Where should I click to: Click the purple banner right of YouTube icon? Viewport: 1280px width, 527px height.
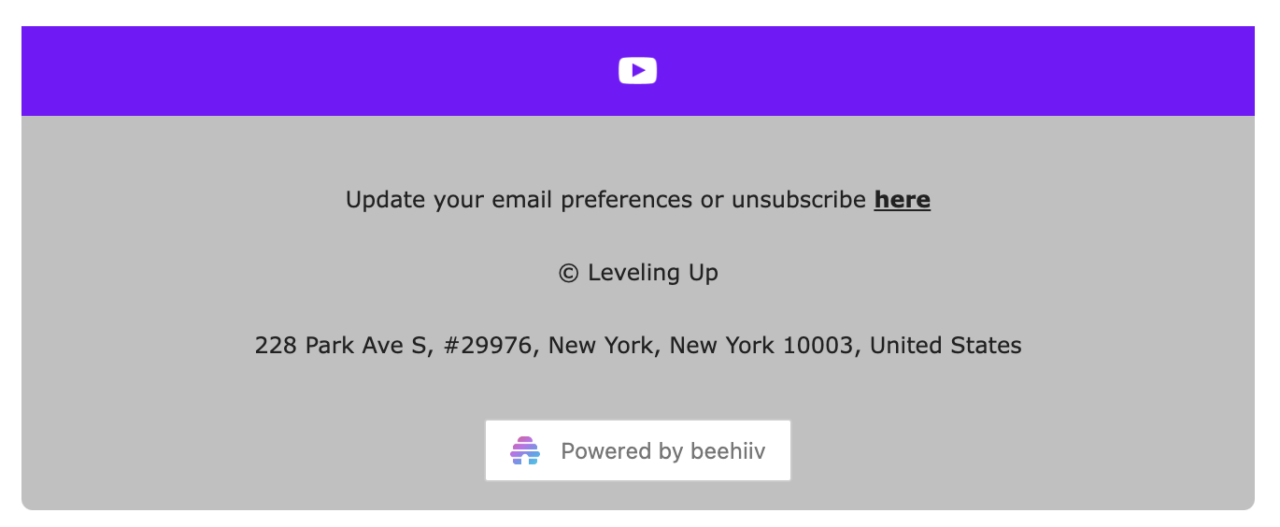point(950,71)
